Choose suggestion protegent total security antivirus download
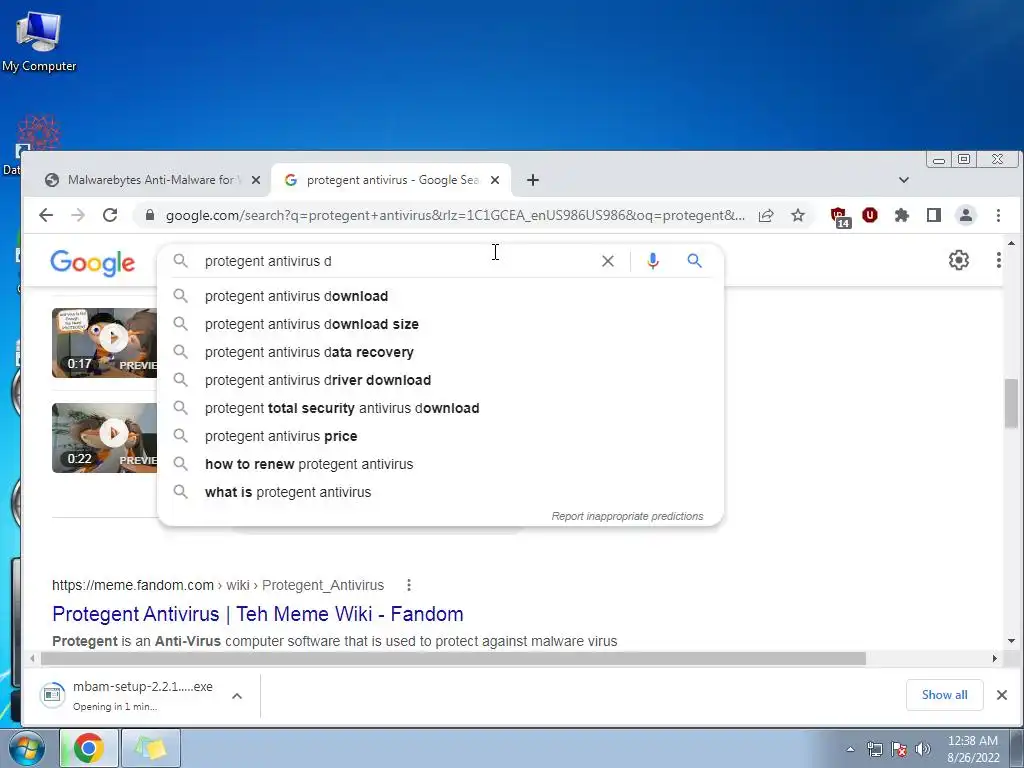This screenshot has width=1024, height=768. coord(441,408)
